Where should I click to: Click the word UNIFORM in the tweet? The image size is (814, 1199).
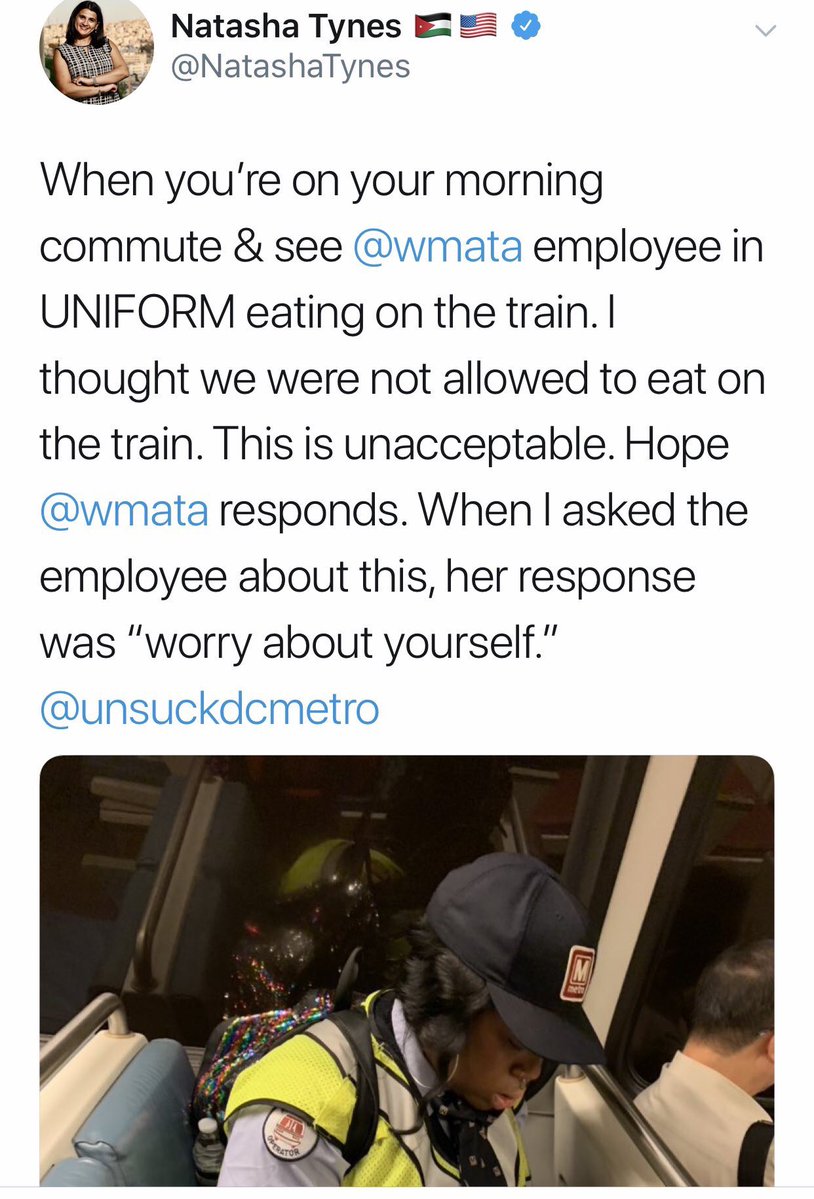click(x=138, y=313)
